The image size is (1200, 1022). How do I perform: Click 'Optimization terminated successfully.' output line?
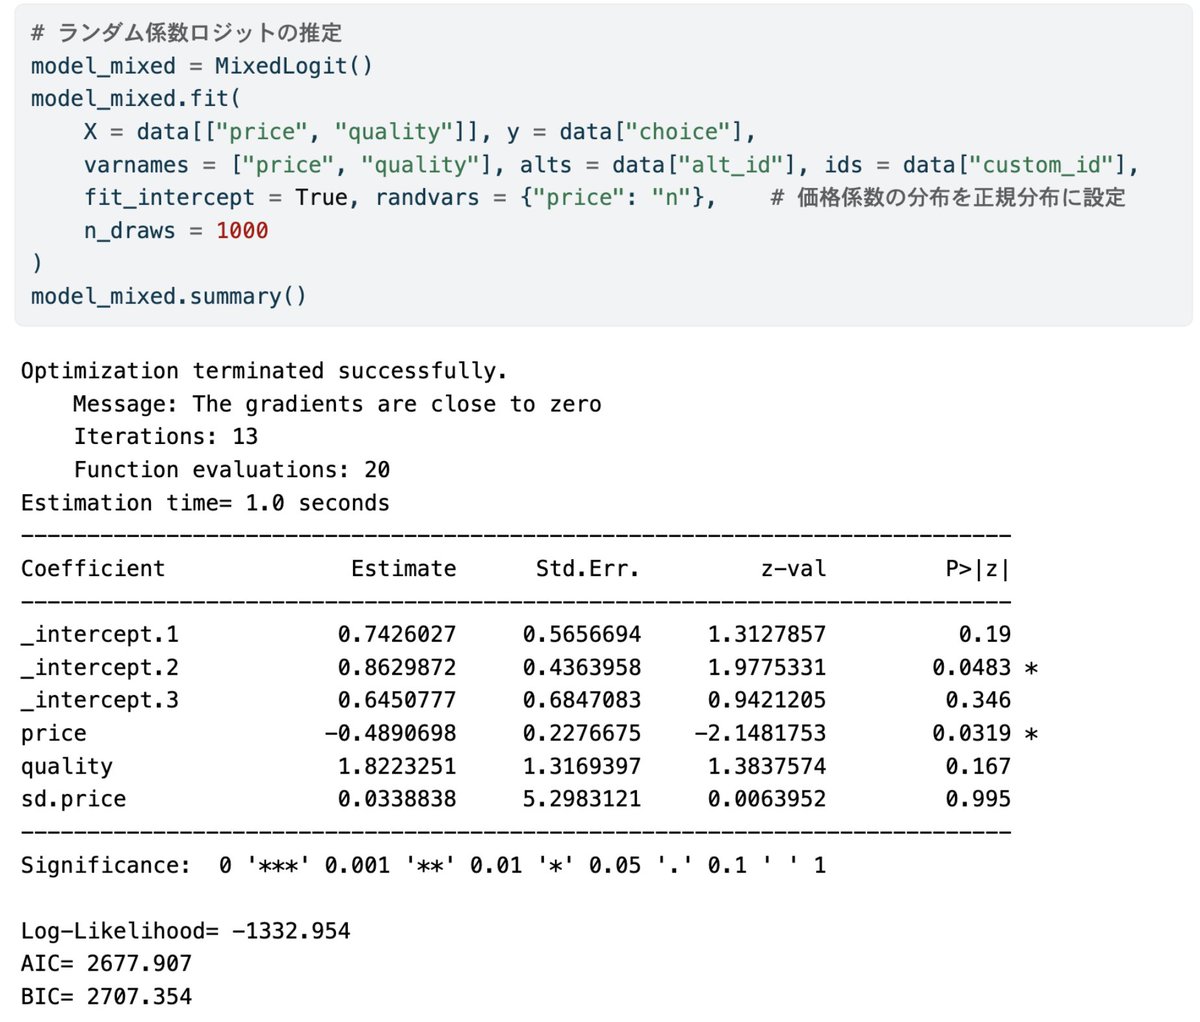tap(264, 371)
